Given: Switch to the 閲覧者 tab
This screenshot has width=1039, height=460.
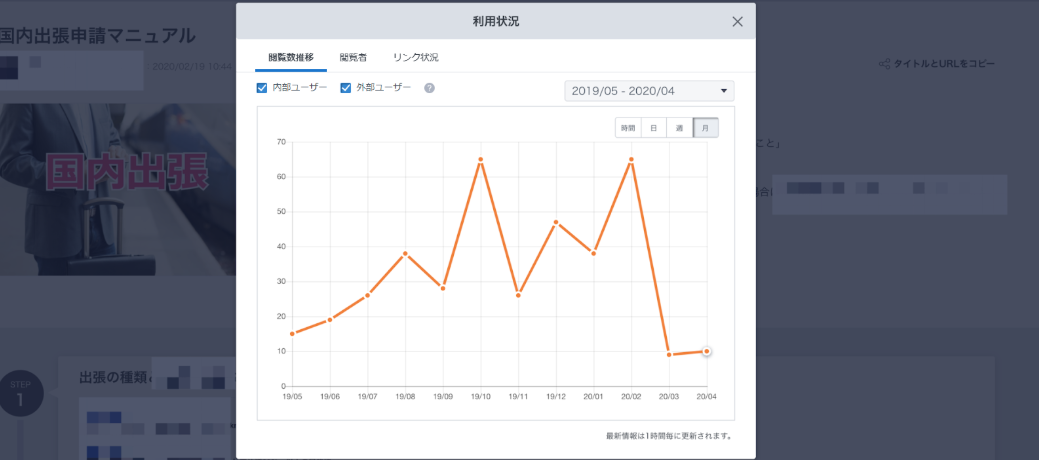Looking at the screenshot, I should coord(354,57).
